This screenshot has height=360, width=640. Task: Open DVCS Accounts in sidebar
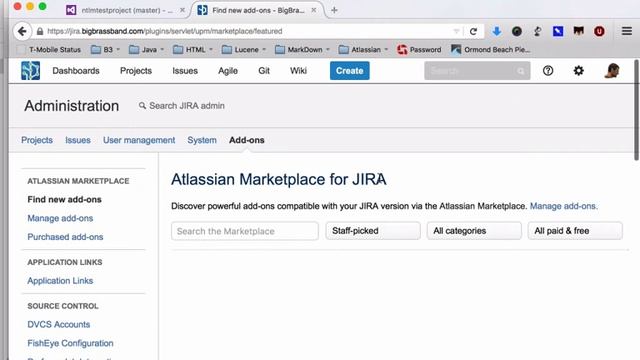click(59, 324)
